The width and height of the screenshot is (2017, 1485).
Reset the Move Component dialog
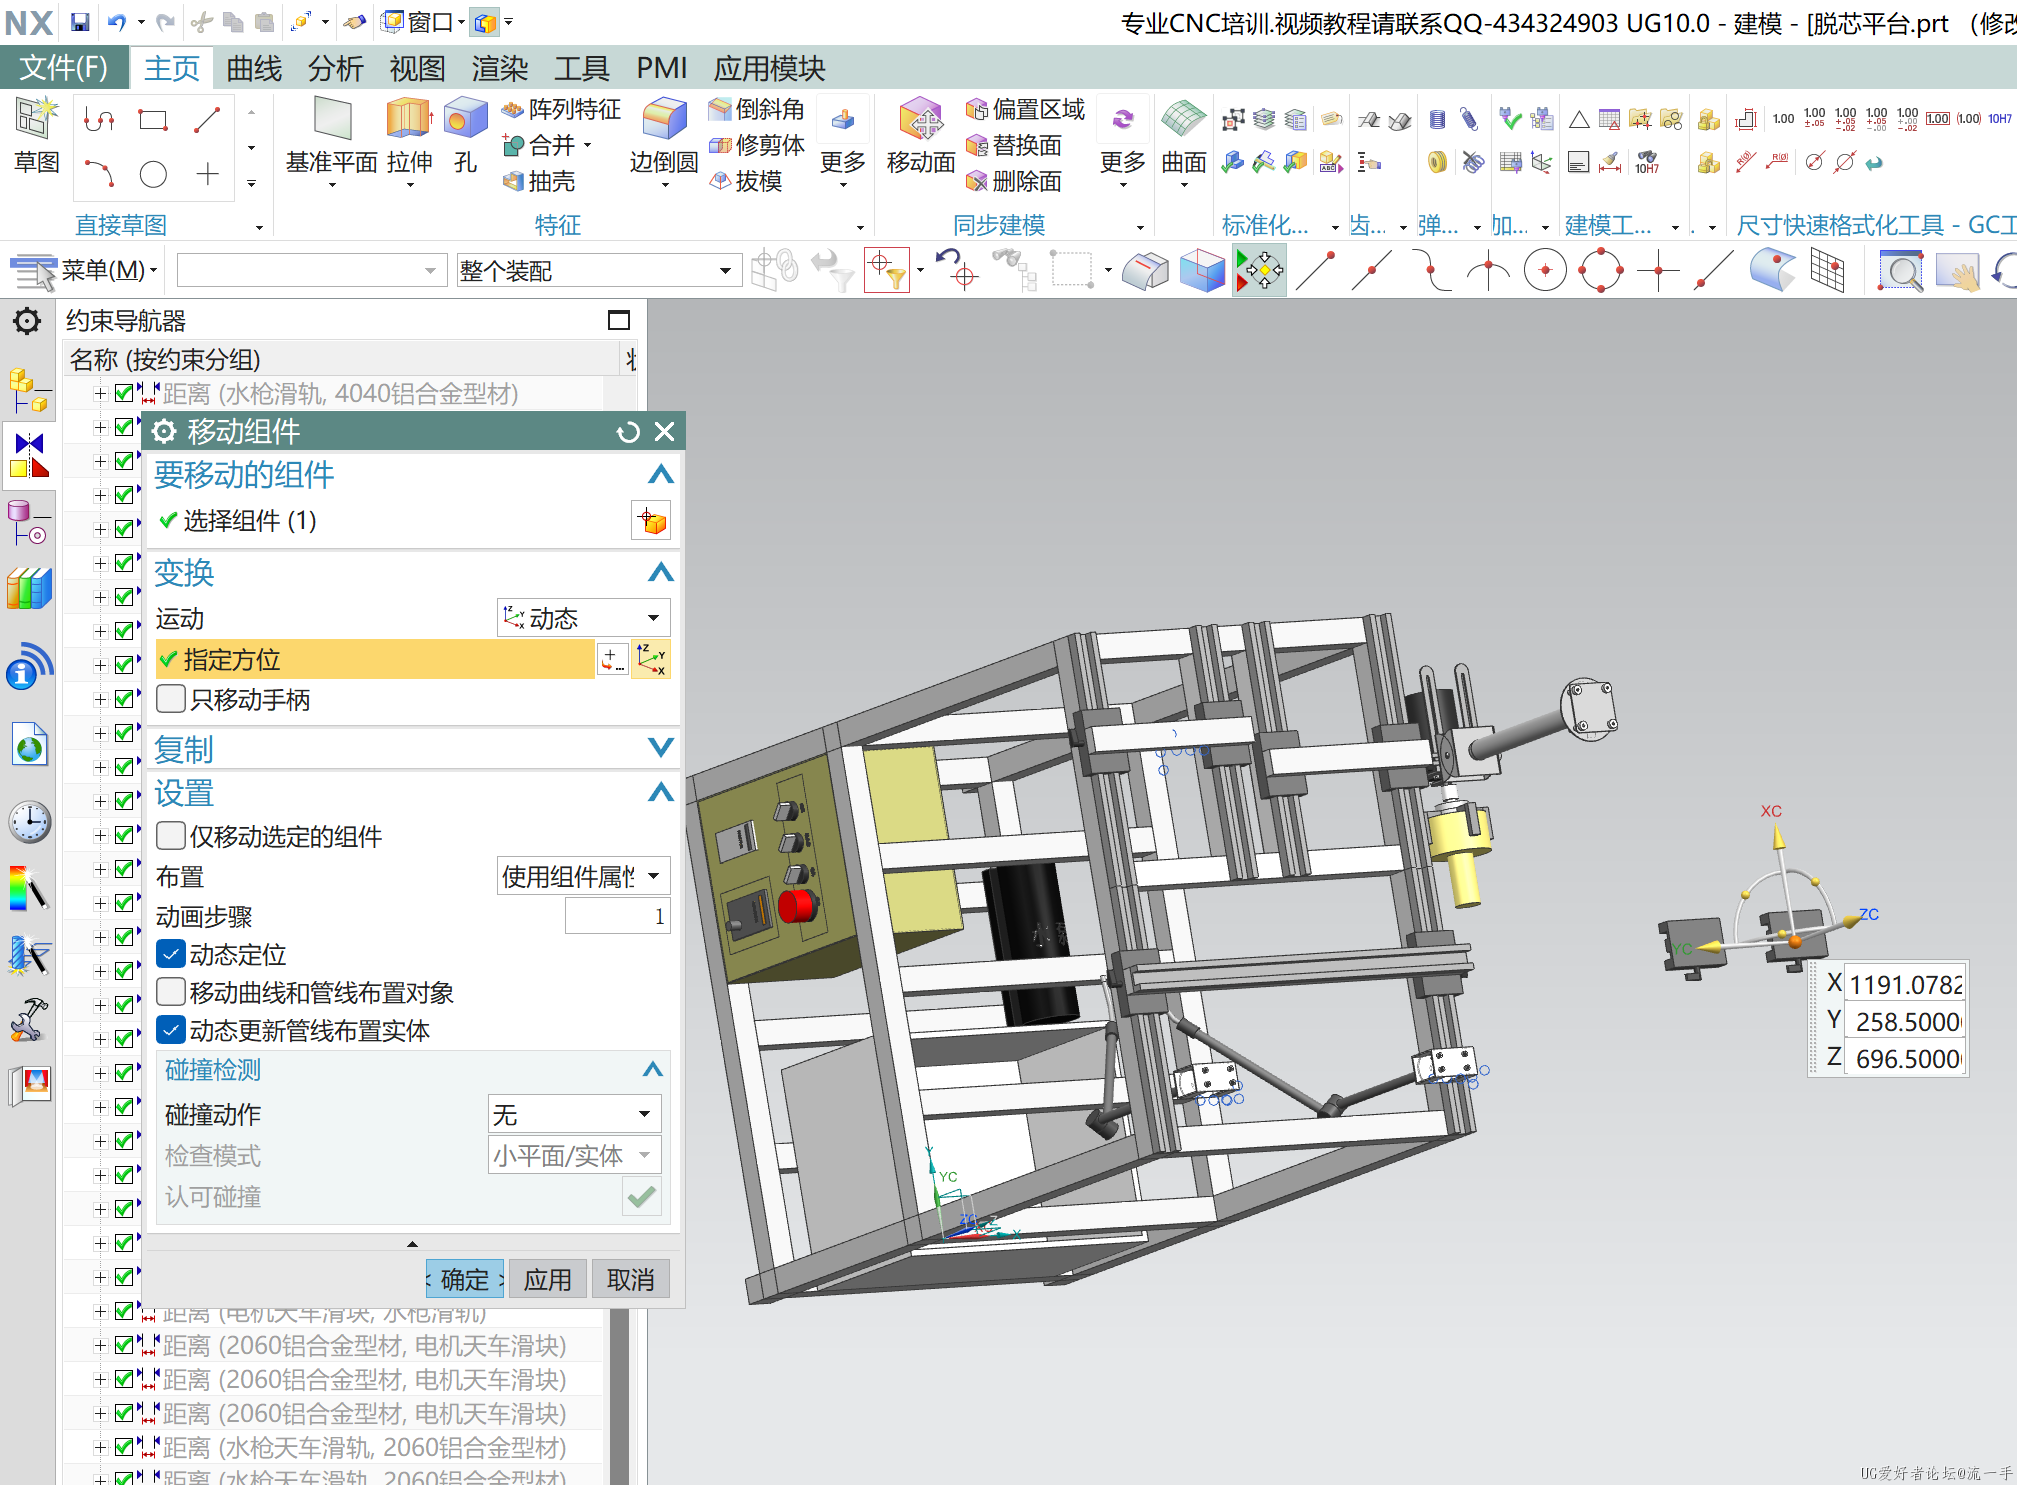tap(628, 432)
